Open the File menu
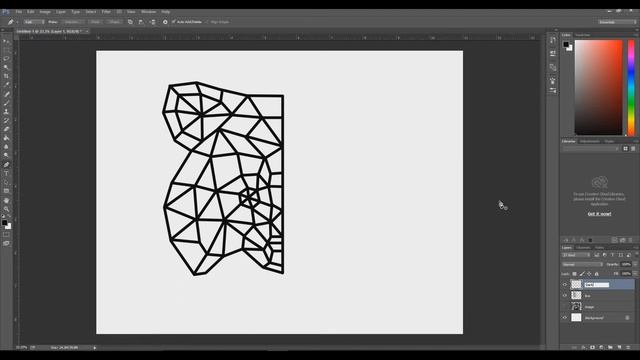Image resolution: width=640 pixels, height=360 pixels. click(19, 12)
